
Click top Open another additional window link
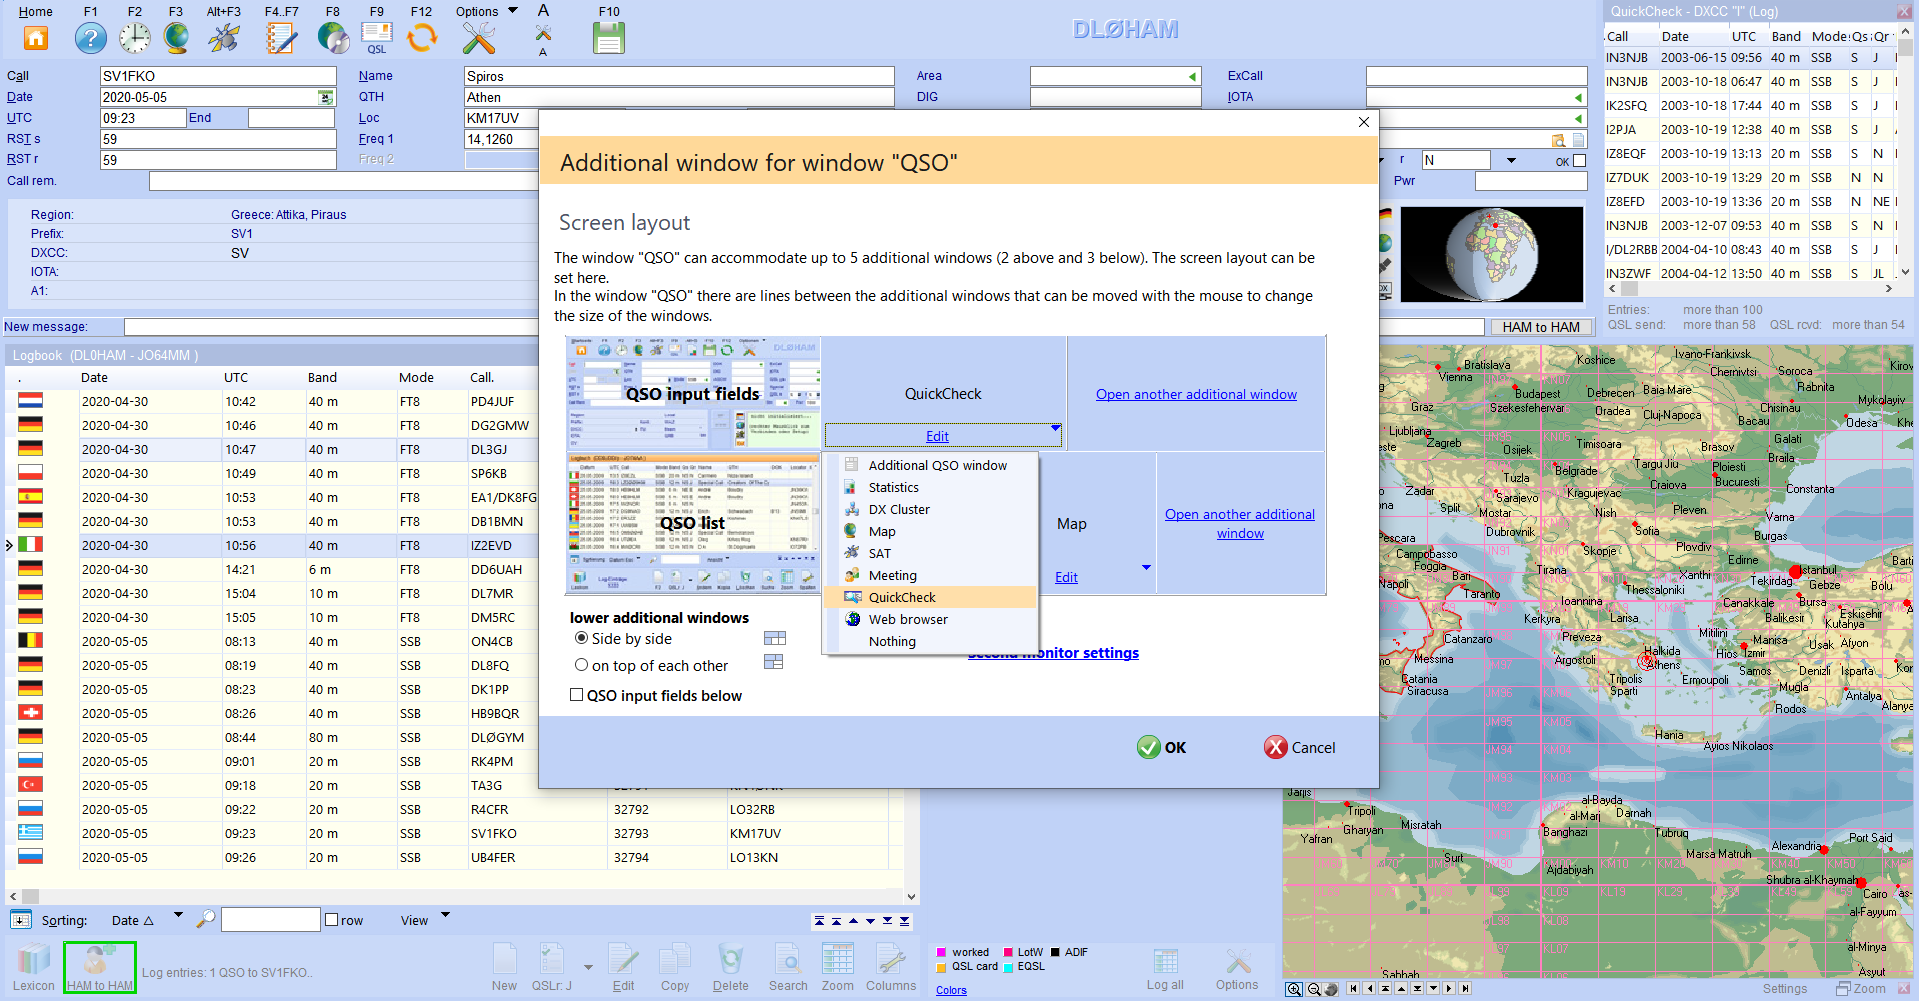point(1196,394)
